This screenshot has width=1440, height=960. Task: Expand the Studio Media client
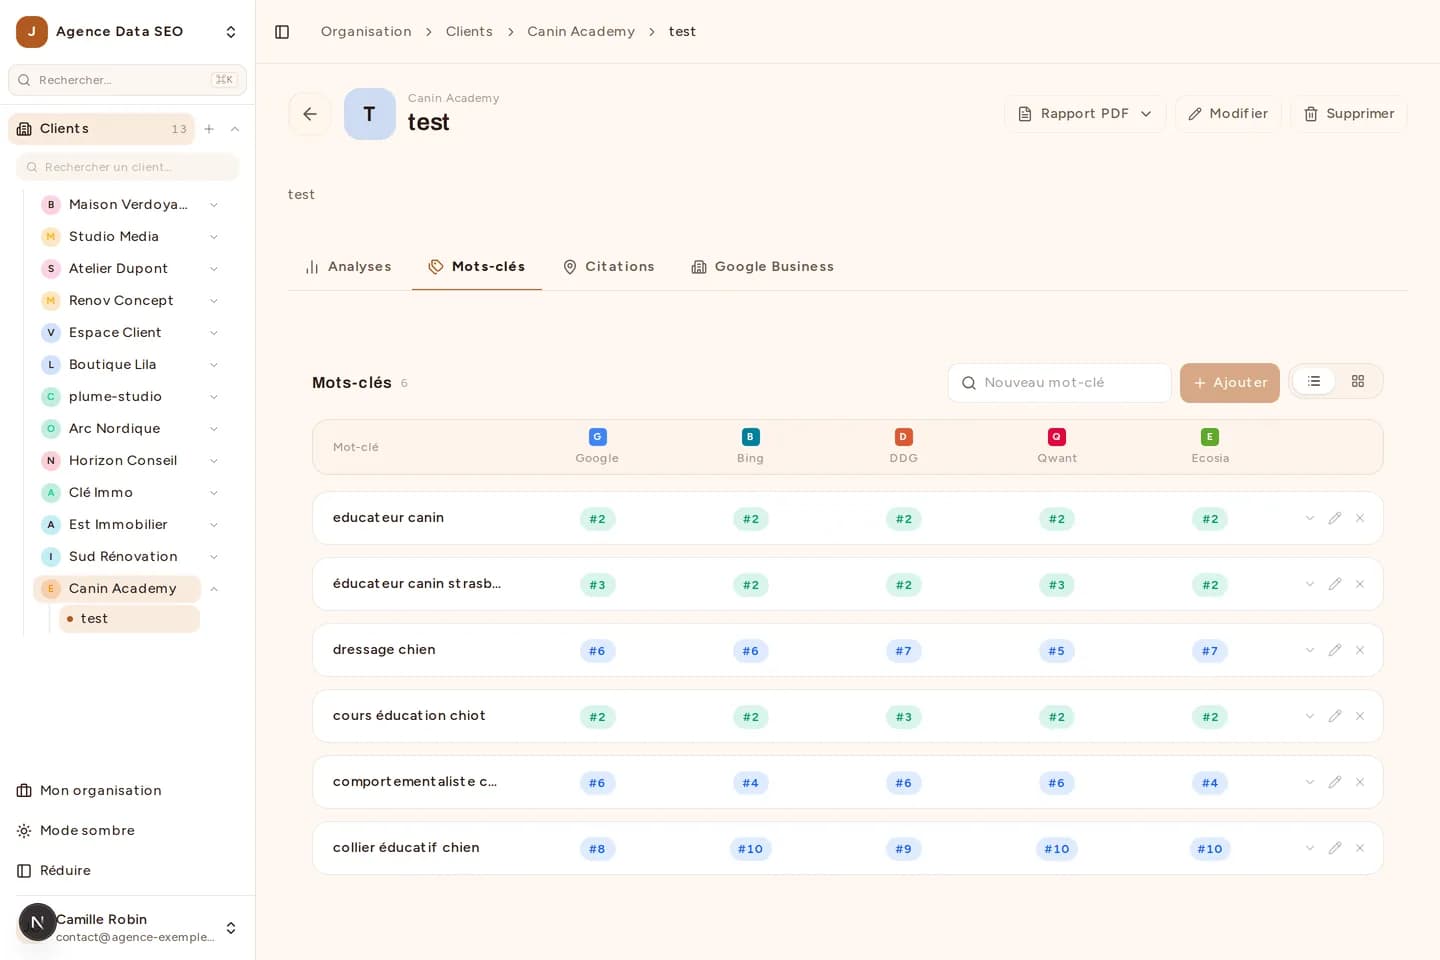click(x=214, y=237)
